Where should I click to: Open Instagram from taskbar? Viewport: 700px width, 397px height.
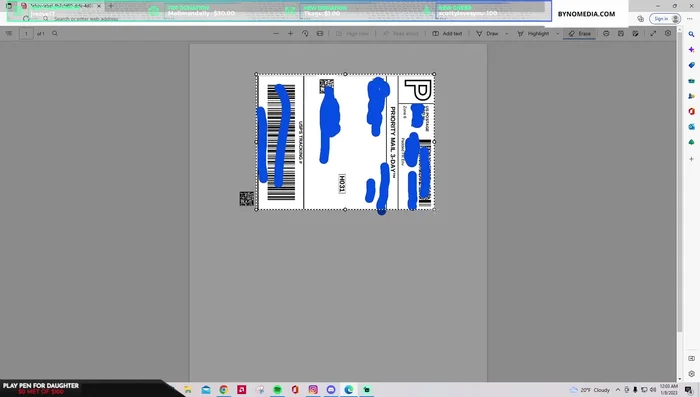(313, 390)
